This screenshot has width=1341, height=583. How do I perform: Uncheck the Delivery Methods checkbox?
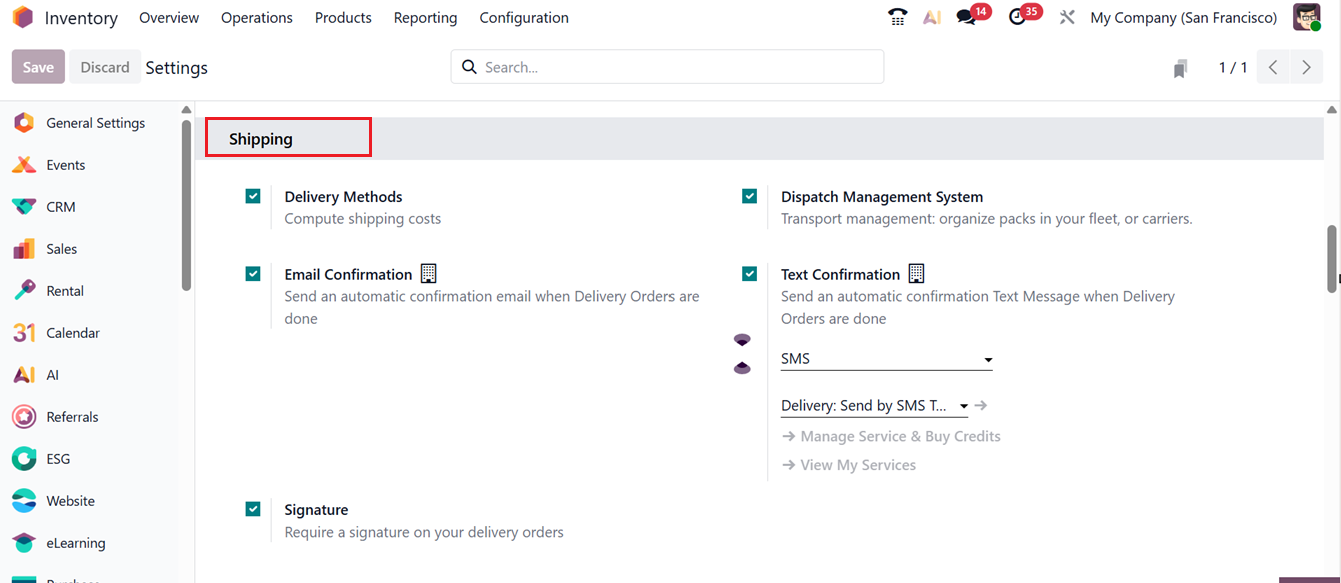point(253,196)
